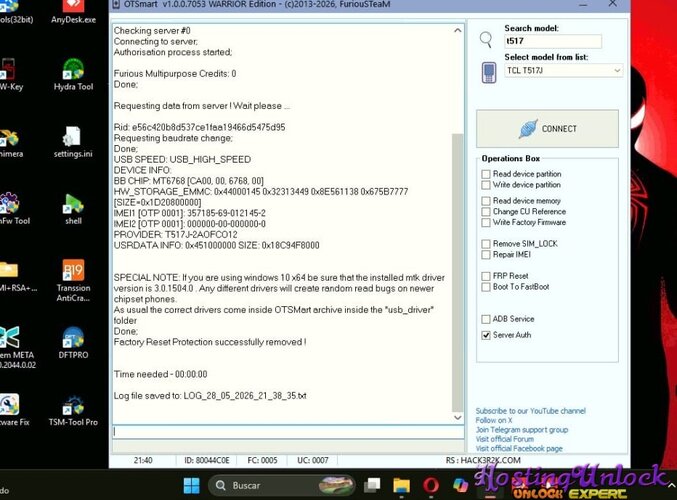Click the IMEI1 line in log
The height and width of the screenshot is (500, 677).
tap(190, 213)
